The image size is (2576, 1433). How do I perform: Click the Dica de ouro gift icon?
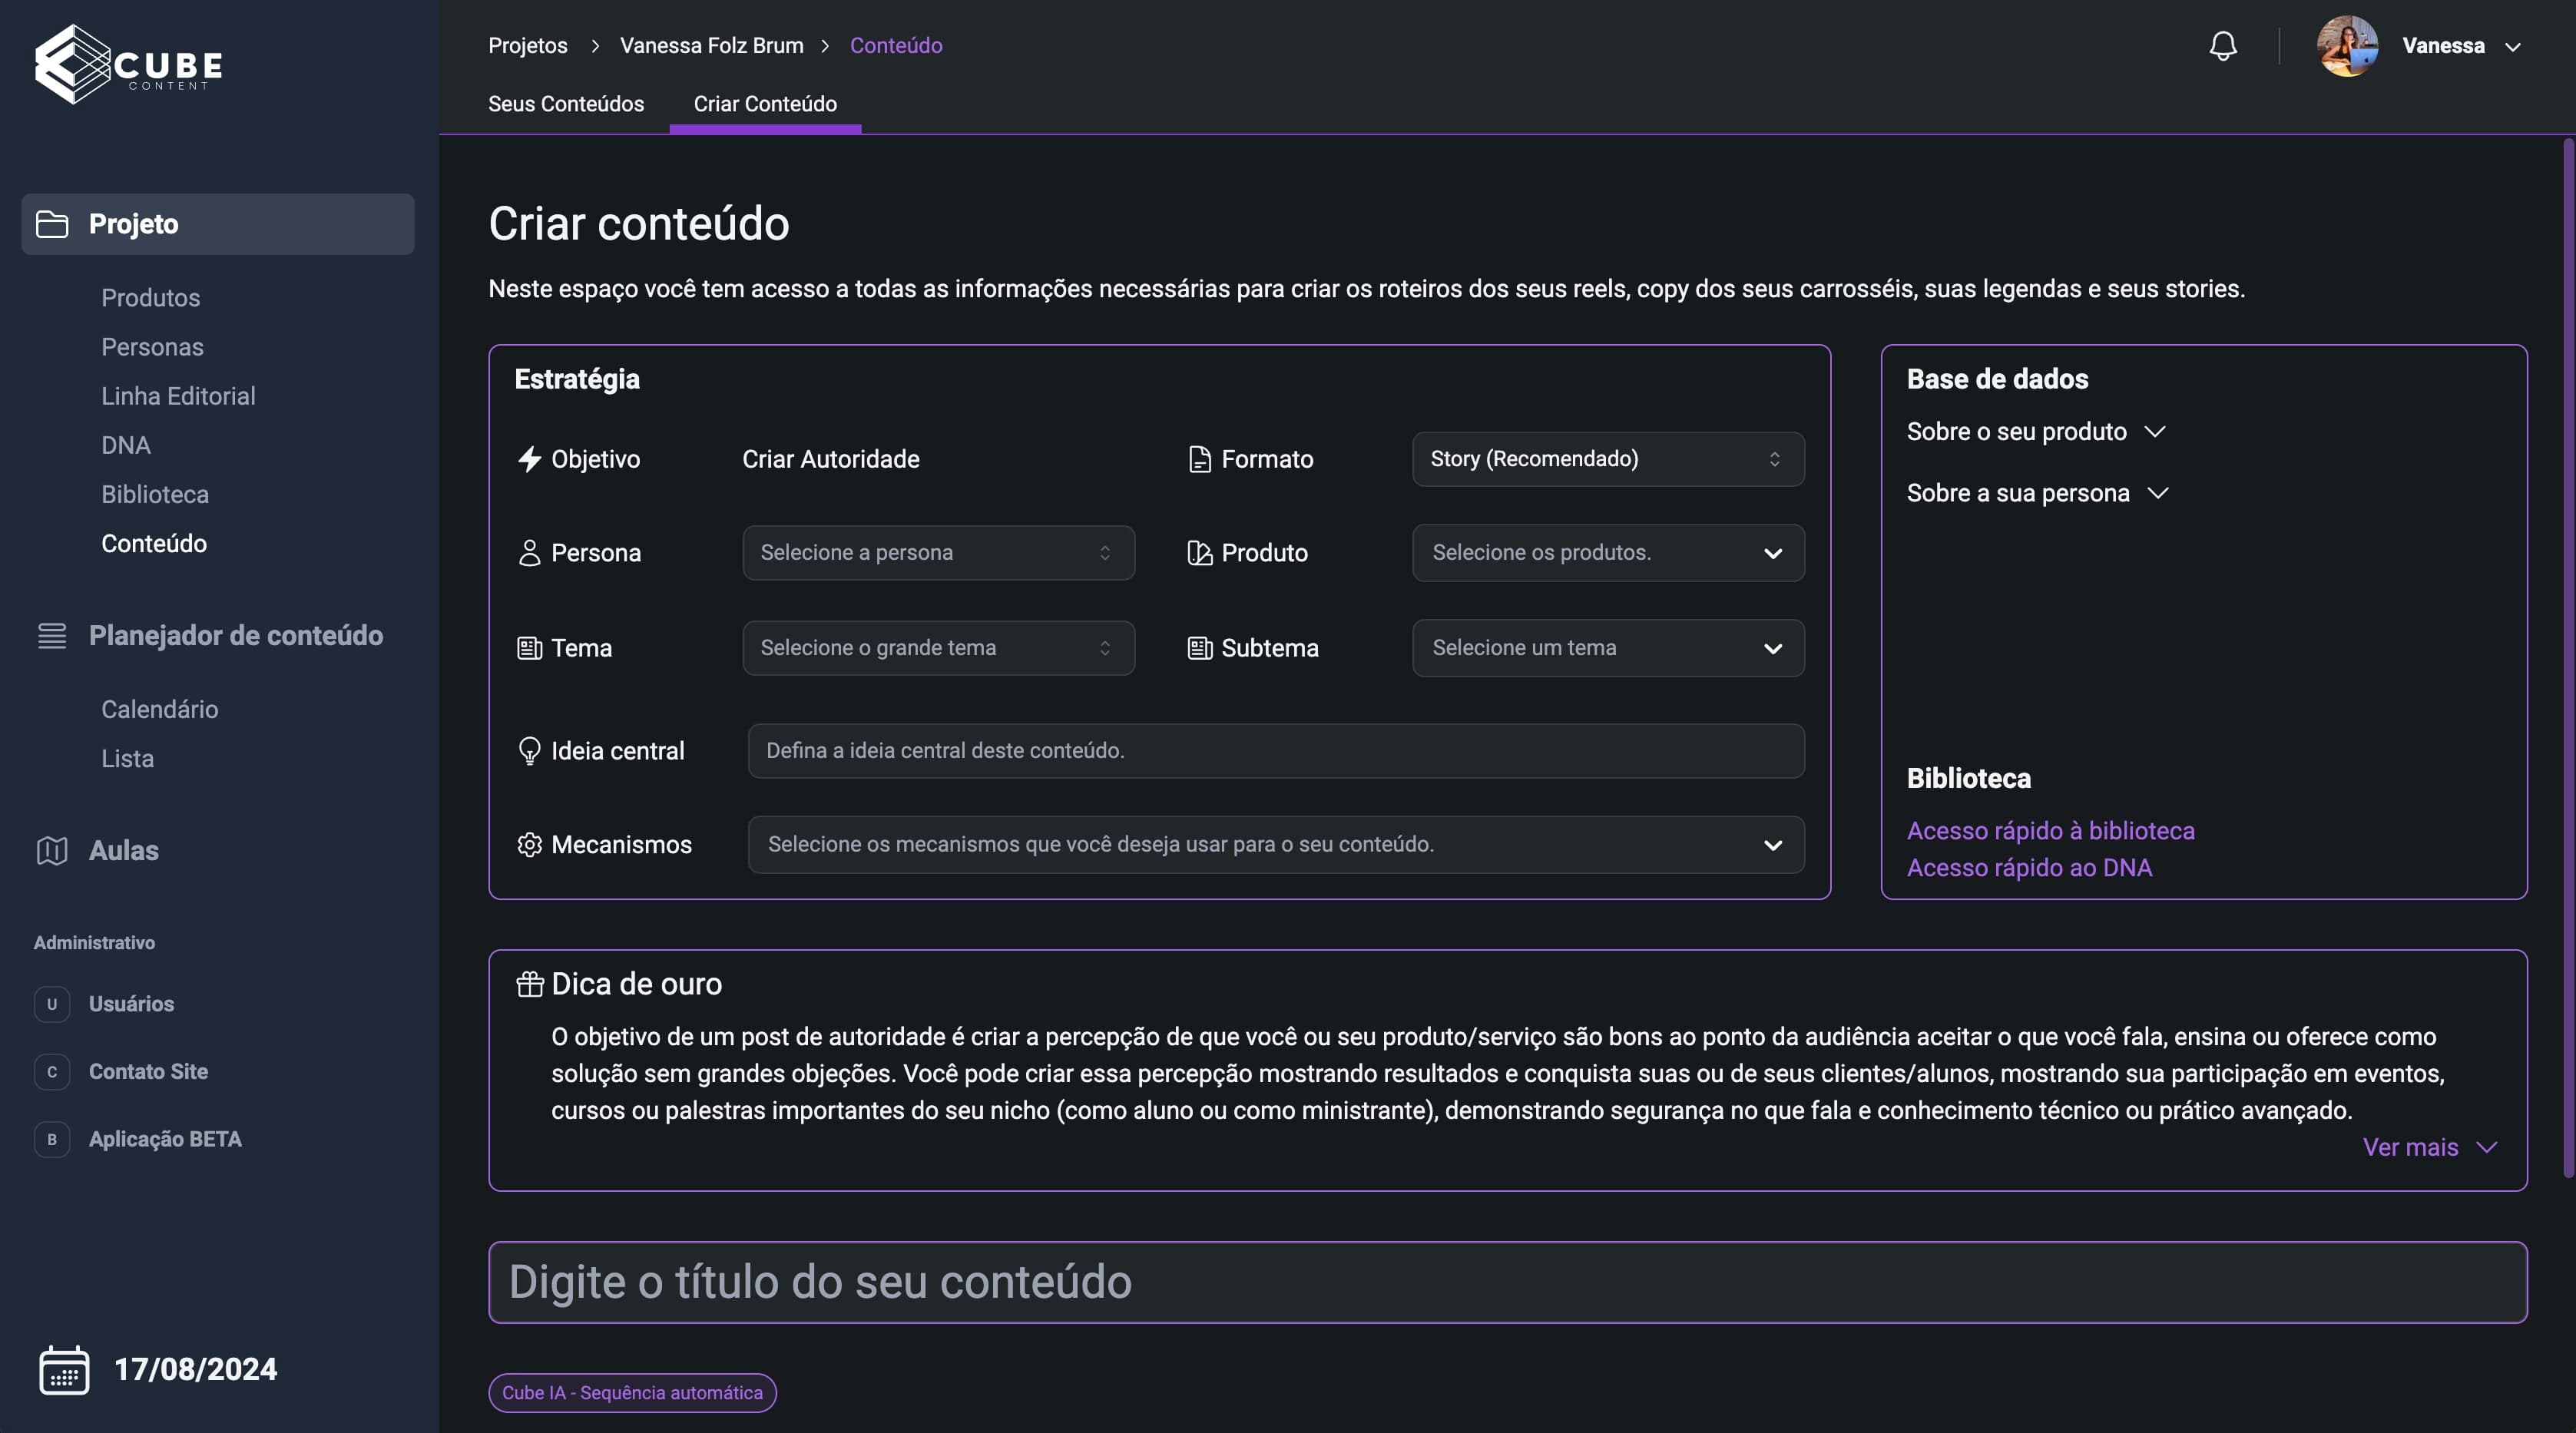pos(529,984)
